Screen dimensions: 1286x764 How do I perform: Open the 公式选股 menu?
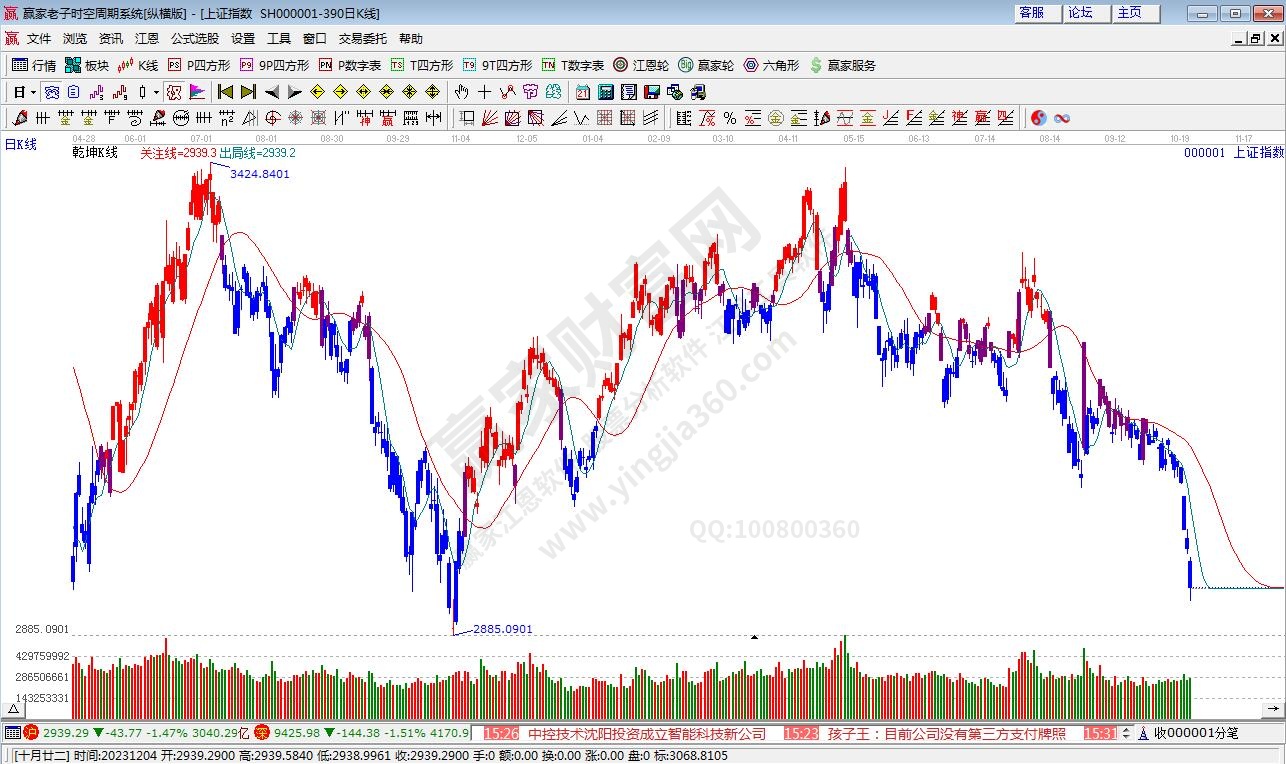tap(195, 39)
